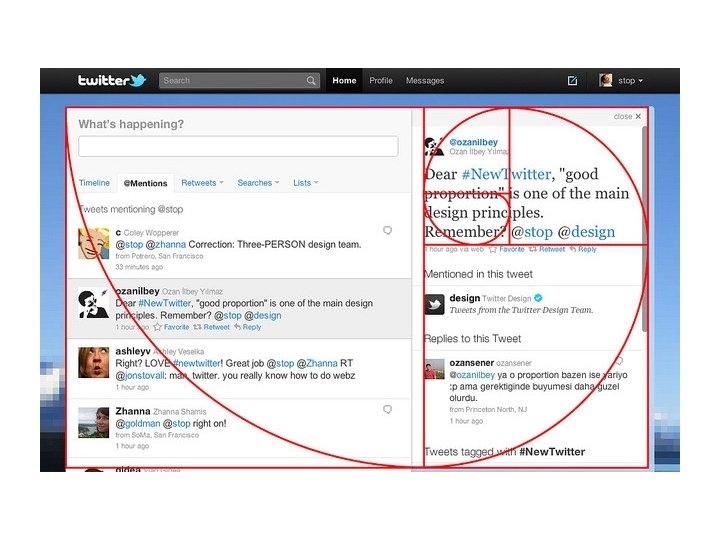The height and width of the screenshot is (540, 720).
Task: Click ozanilbey's avatar in the timeline
Action: [94, 304]
